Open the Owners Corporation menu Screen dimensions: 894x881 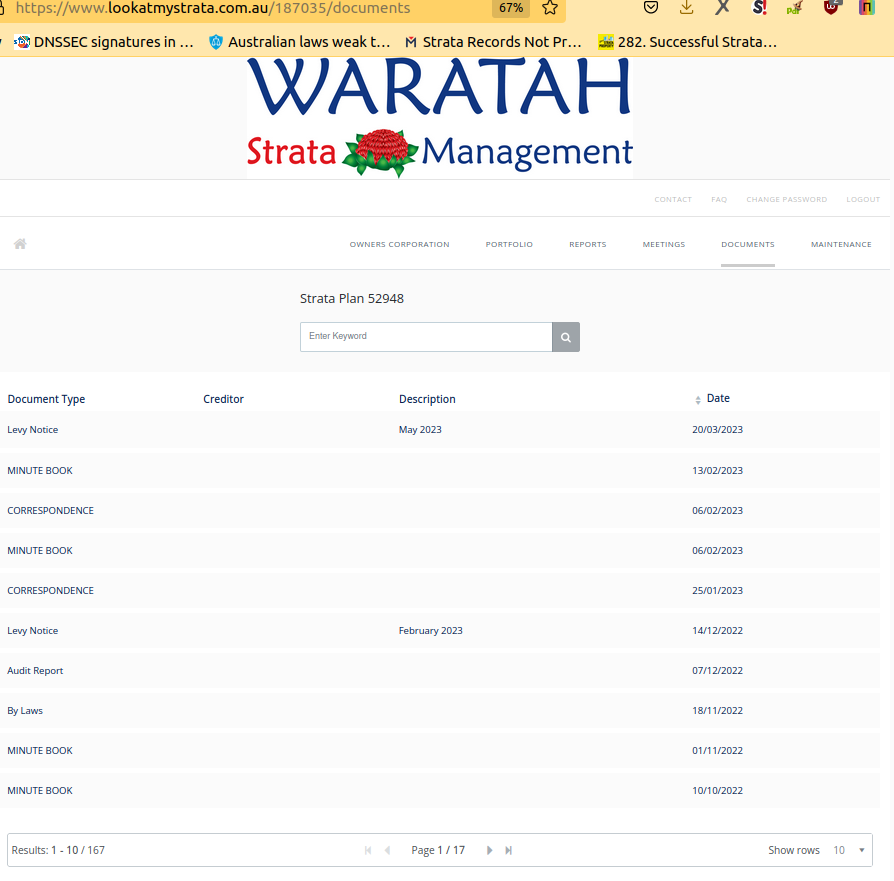point(399,245)
